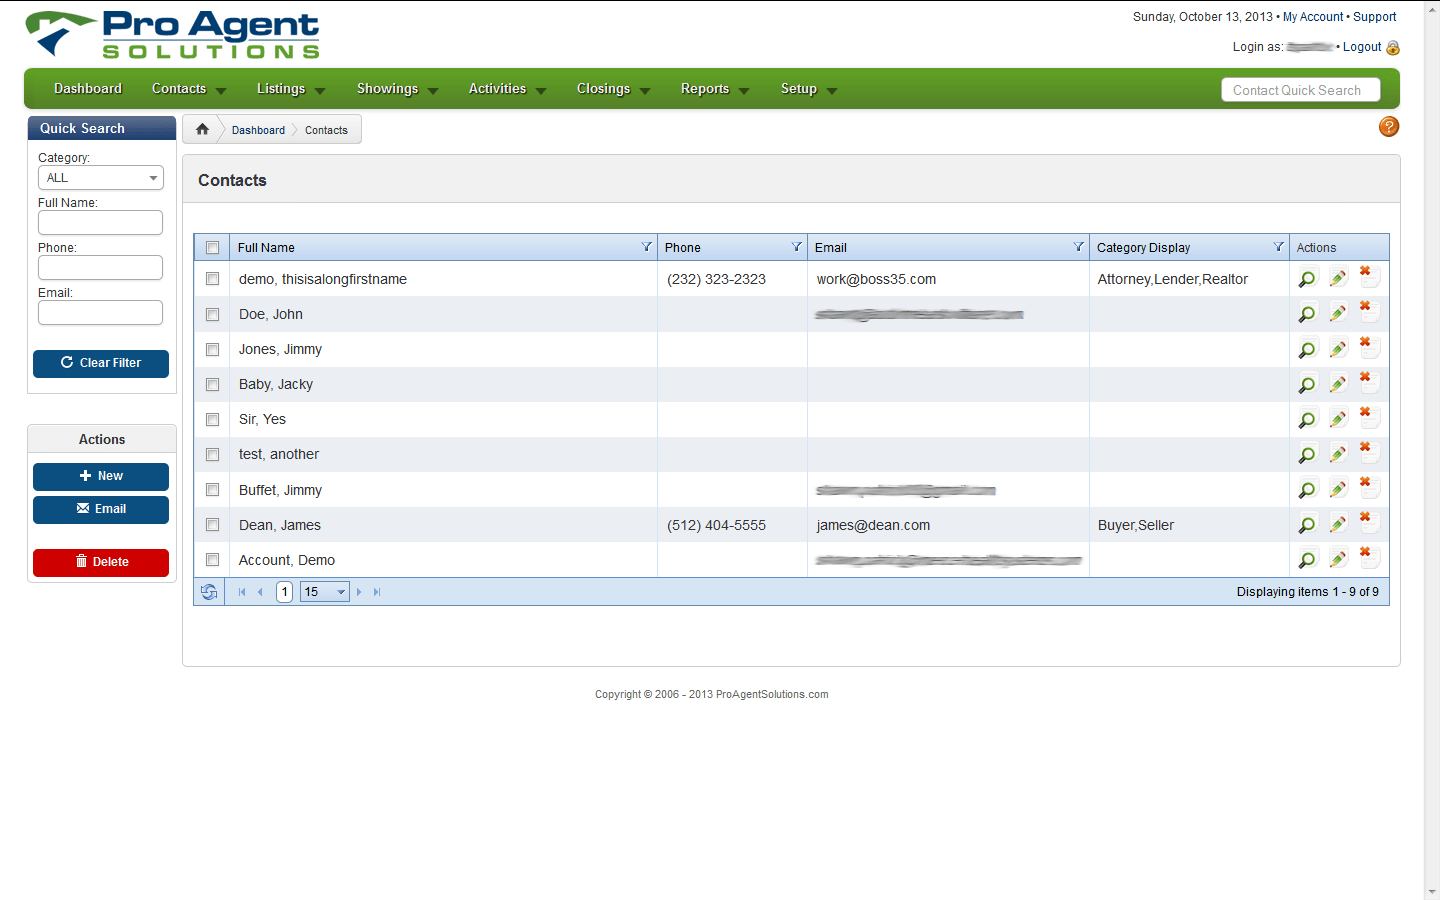Delete Jones, Jimmy via red X icon
Screen dimensions: 1440x900
point(1368,345)
